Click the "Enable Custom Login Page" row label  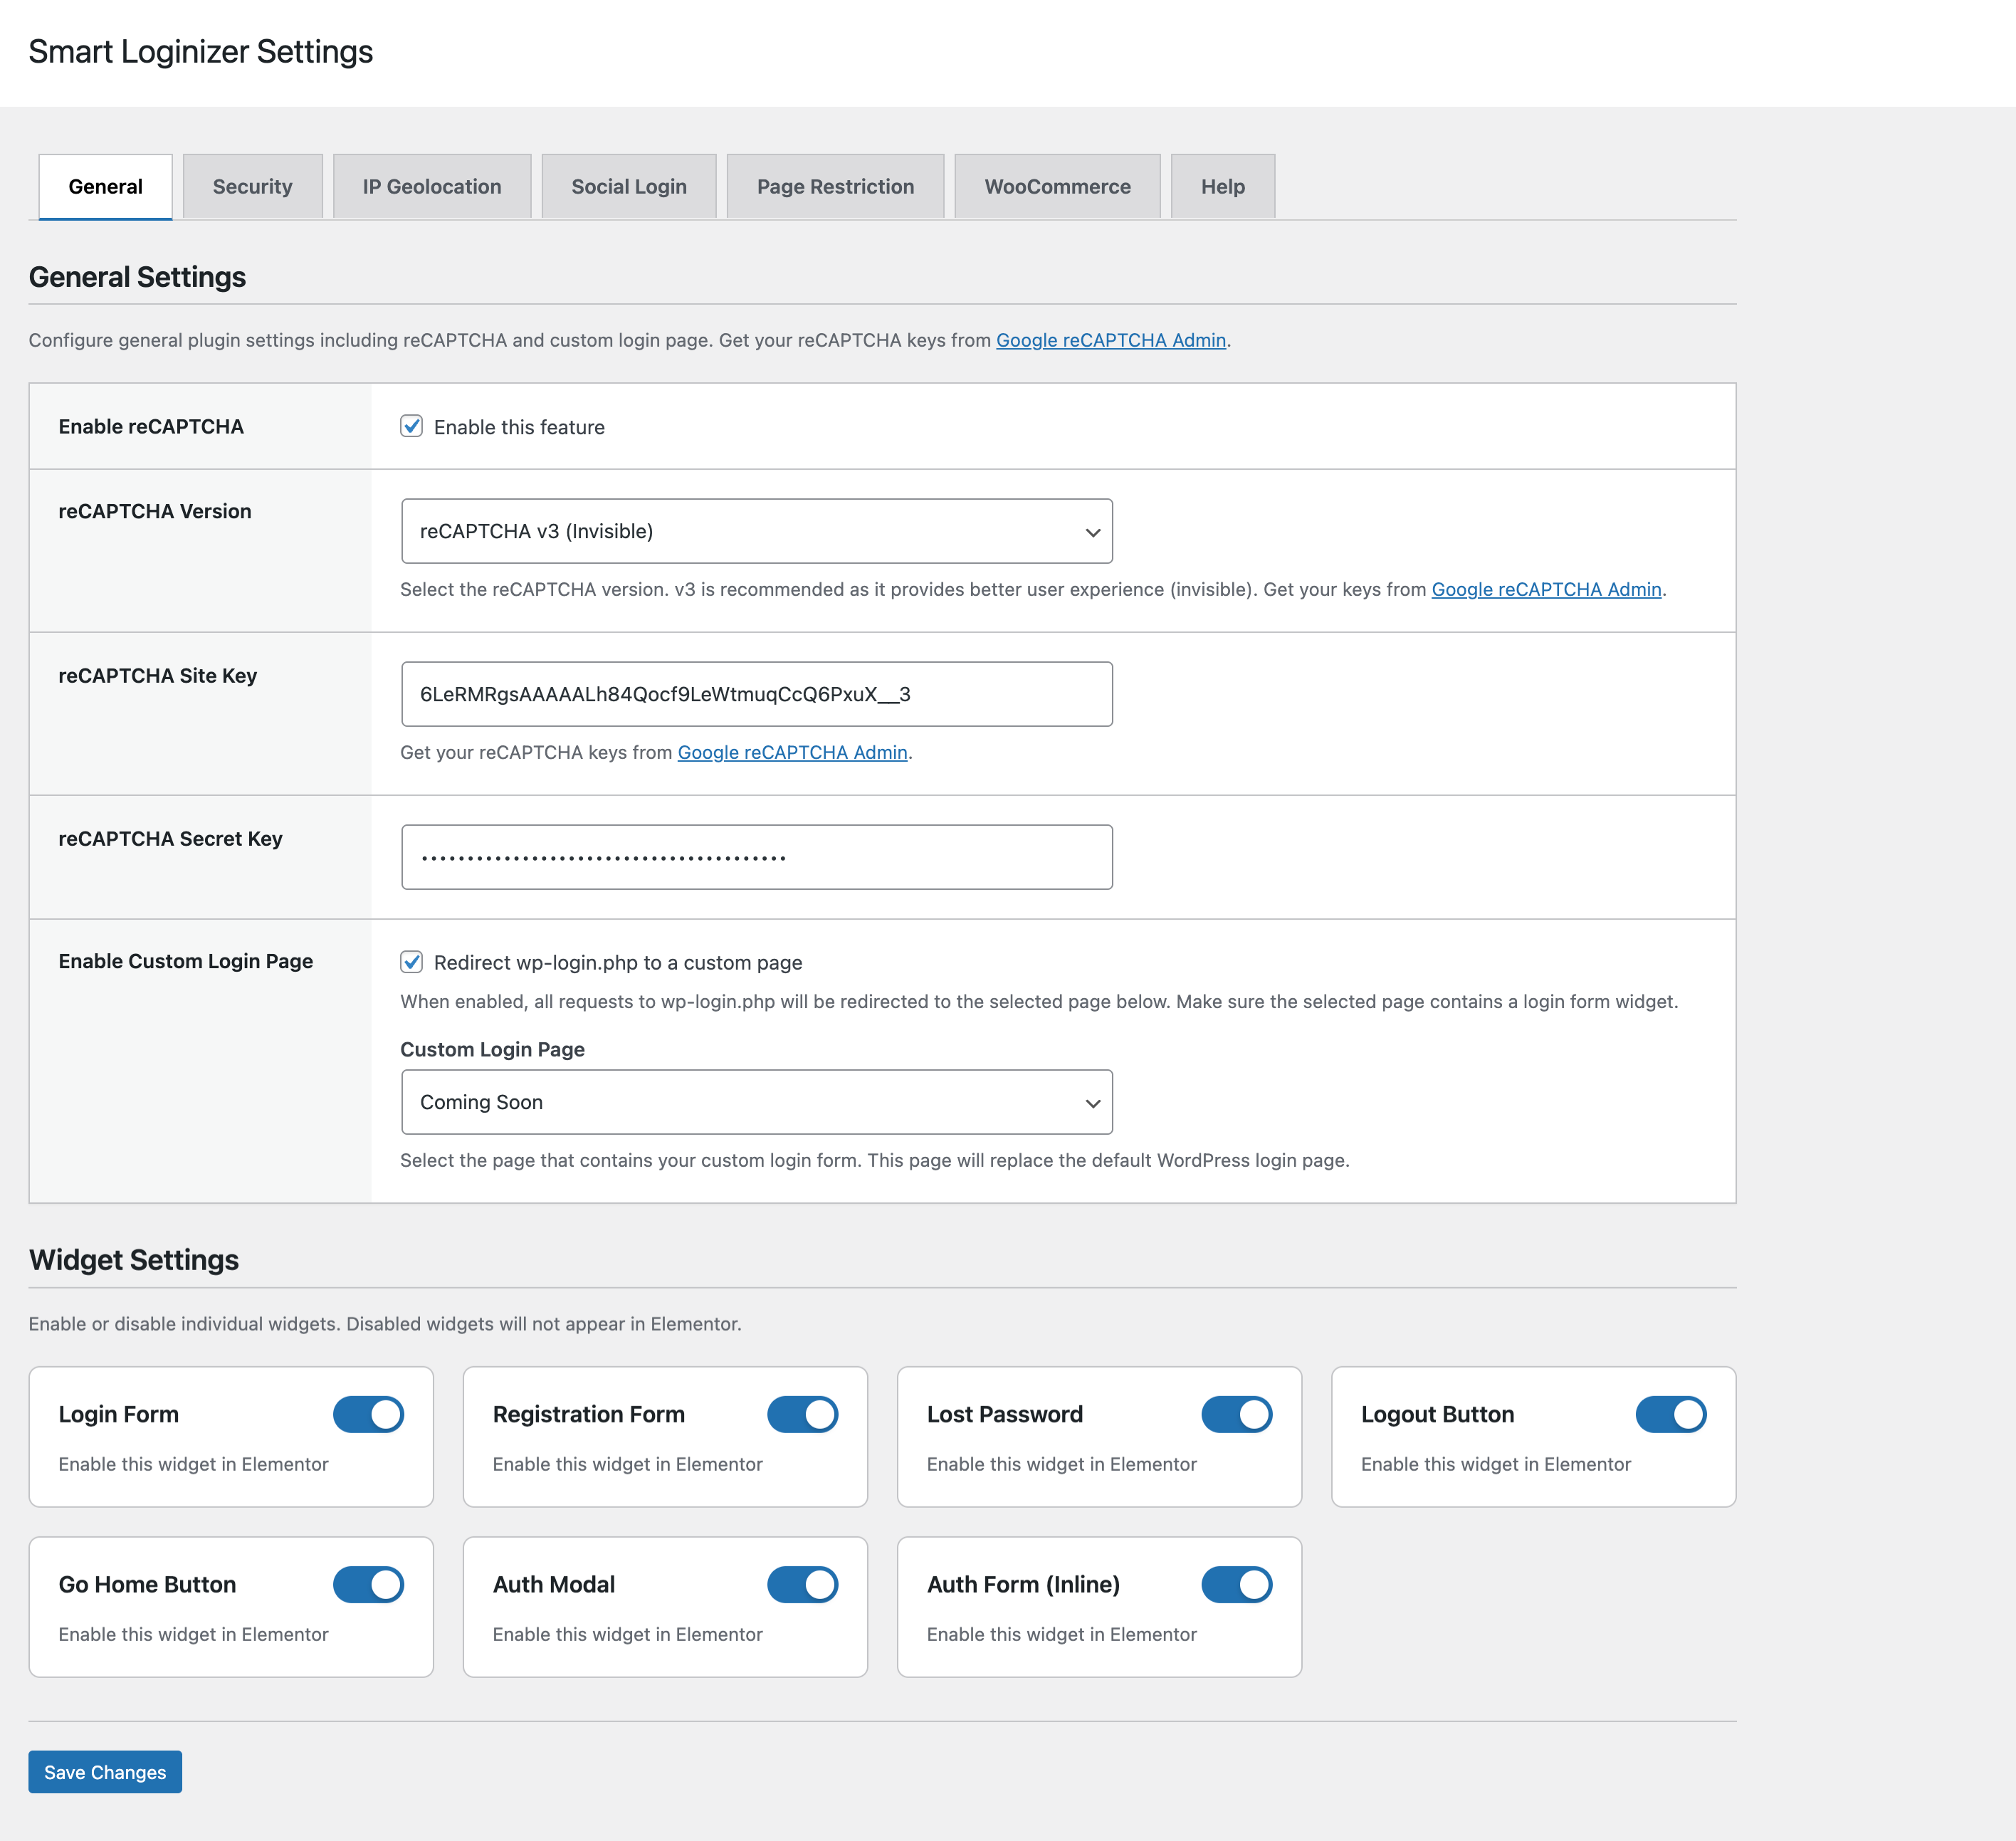186,961
